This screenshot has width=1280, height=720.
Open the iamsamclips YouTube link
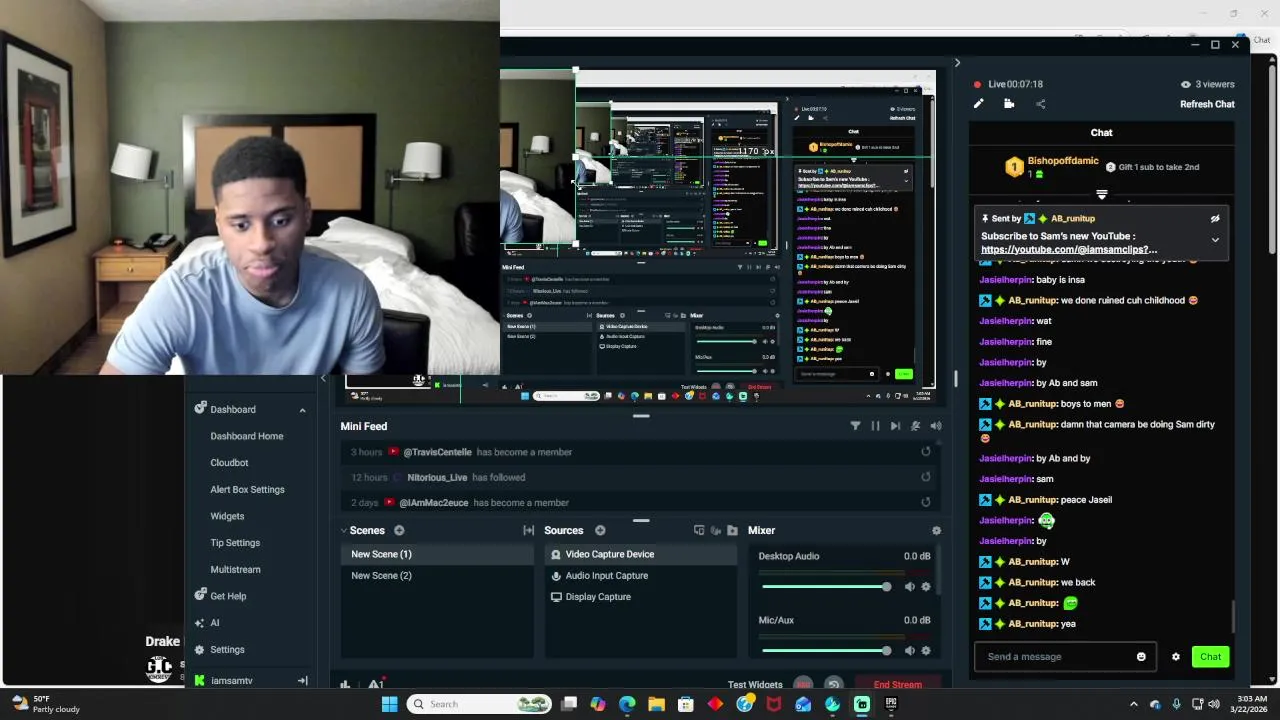(1069, 249)
